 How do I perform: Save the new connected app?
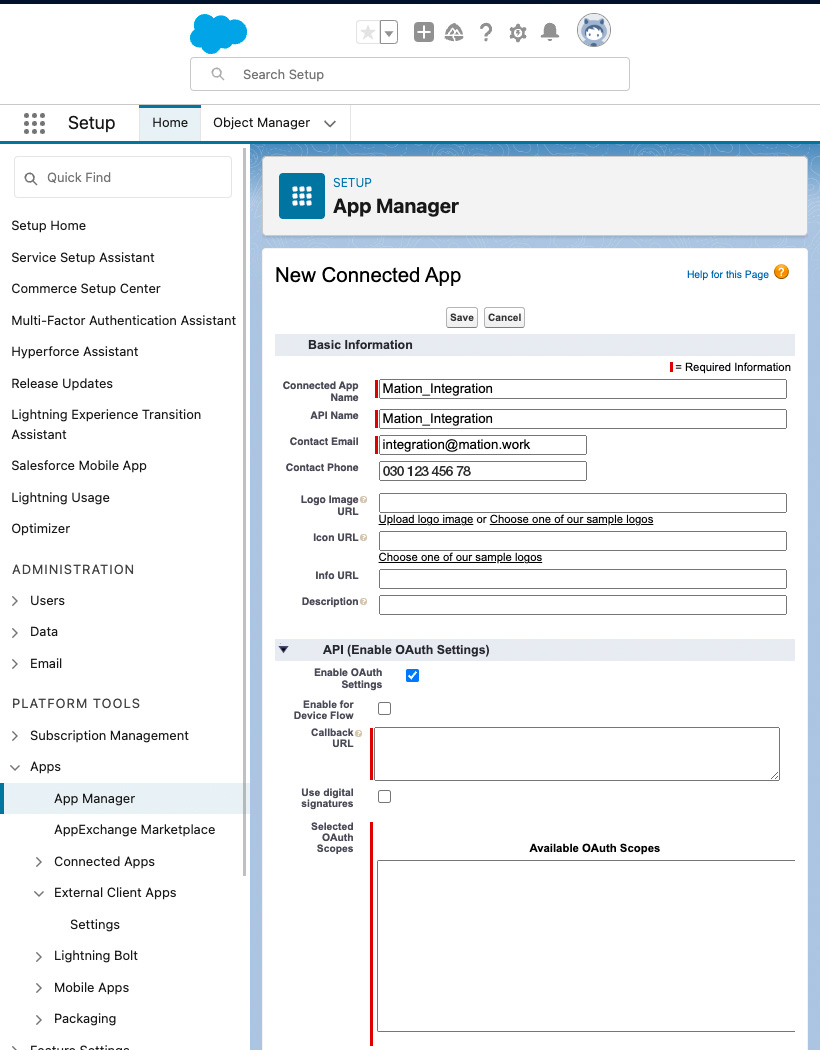tap(462, 317)
